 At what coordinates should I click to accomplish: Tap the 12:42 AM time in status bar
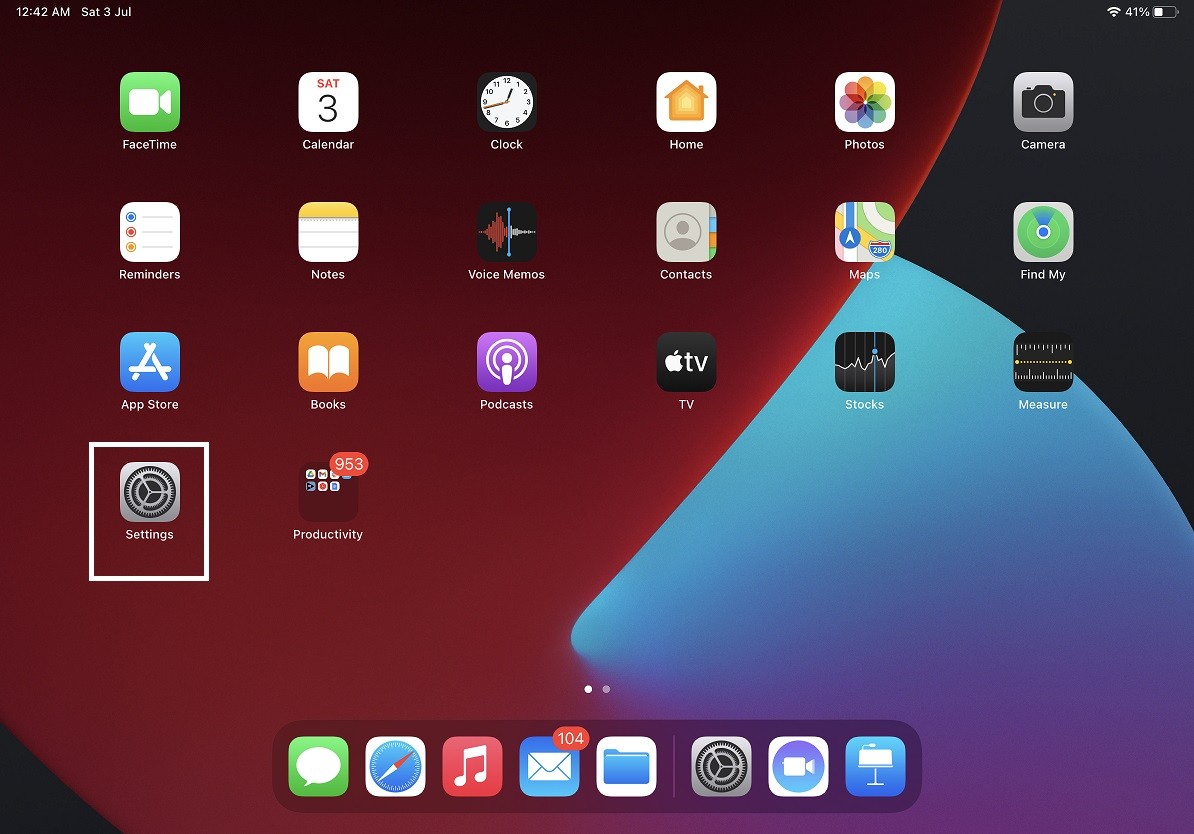pos(43,12)
